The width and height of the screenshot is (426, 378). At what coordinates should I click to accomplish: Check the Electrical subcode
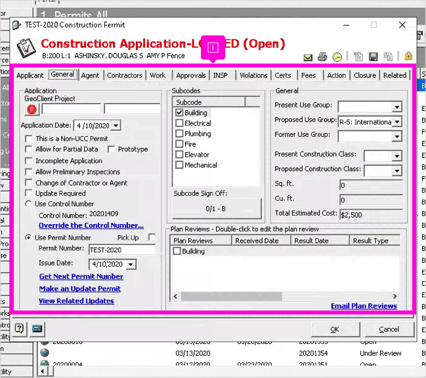[179, 123]
